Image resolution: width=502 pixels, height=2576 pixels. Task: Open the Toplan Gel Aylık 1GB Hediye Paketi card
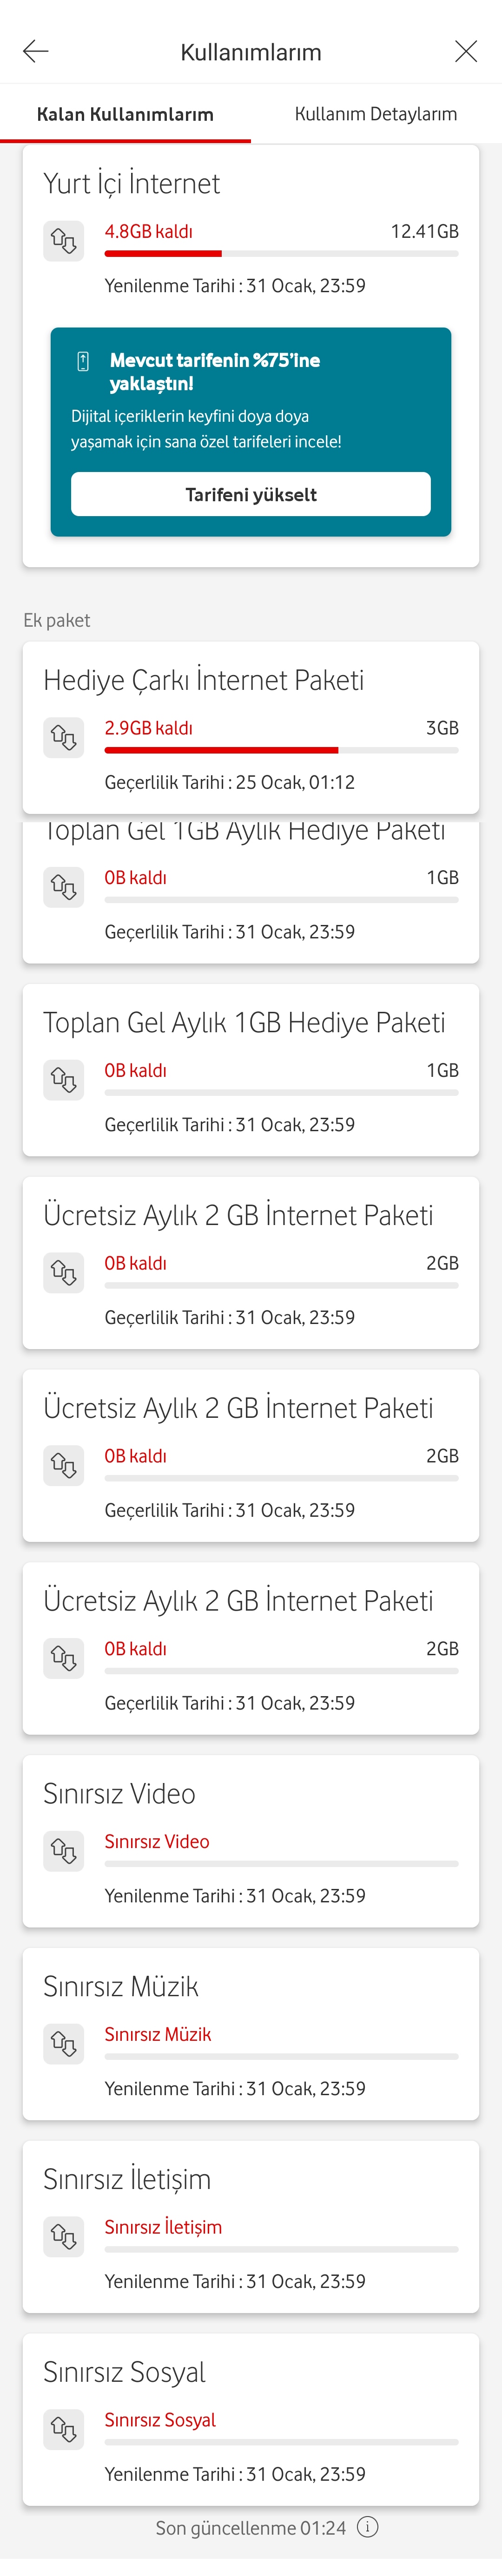click(251, 1070)
